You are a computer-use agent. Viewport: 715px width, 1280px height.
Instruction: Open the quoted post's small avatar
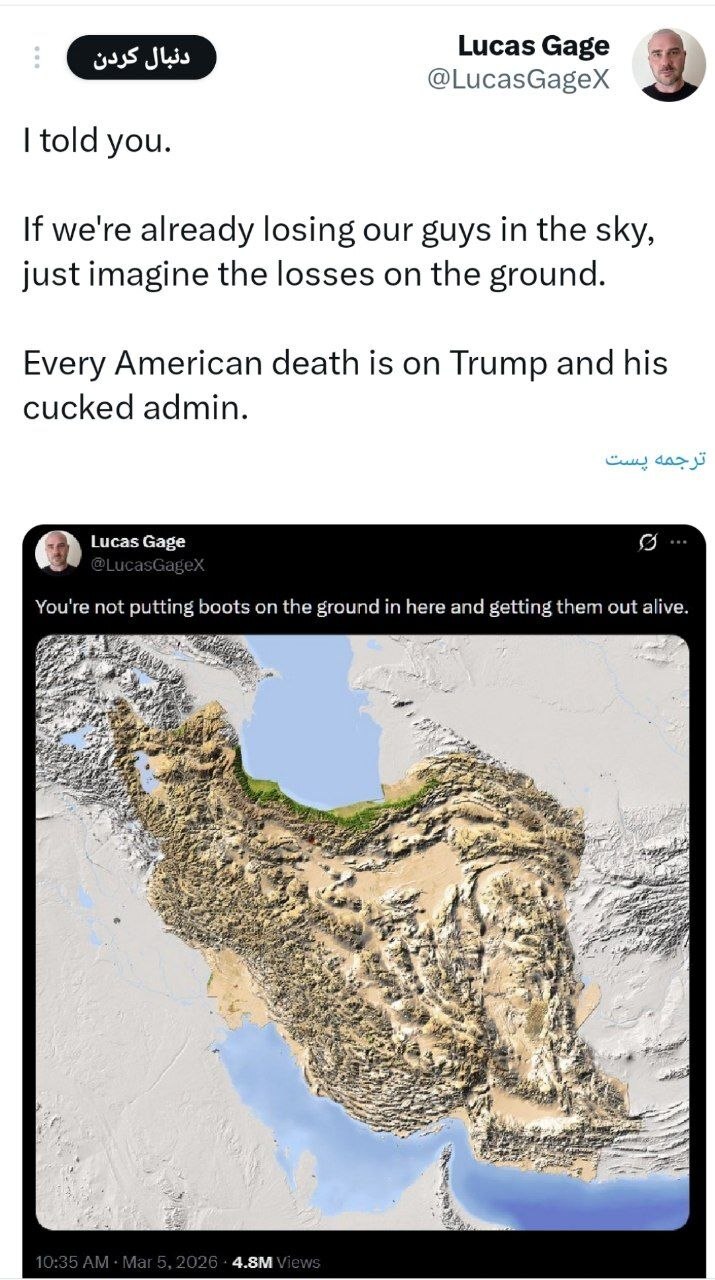coord(59,551)
